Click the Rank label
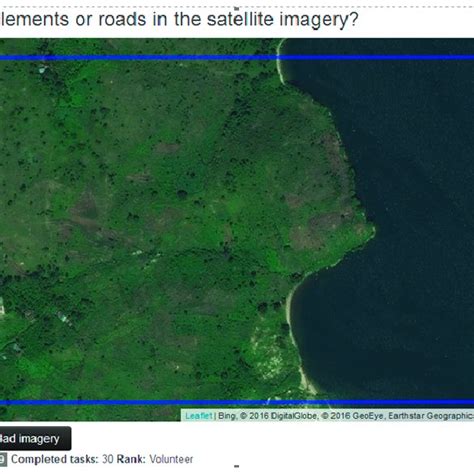Screen dimensions: 474x474 click(x=131, y=459)
